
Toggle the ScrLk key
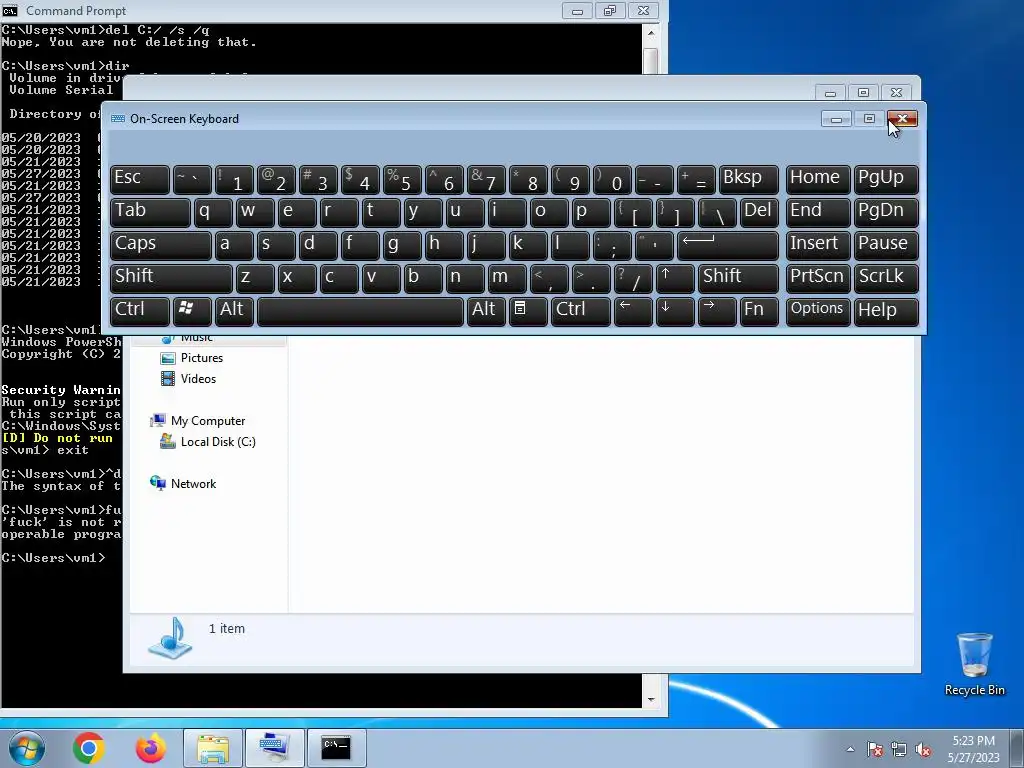click(886, 278)
